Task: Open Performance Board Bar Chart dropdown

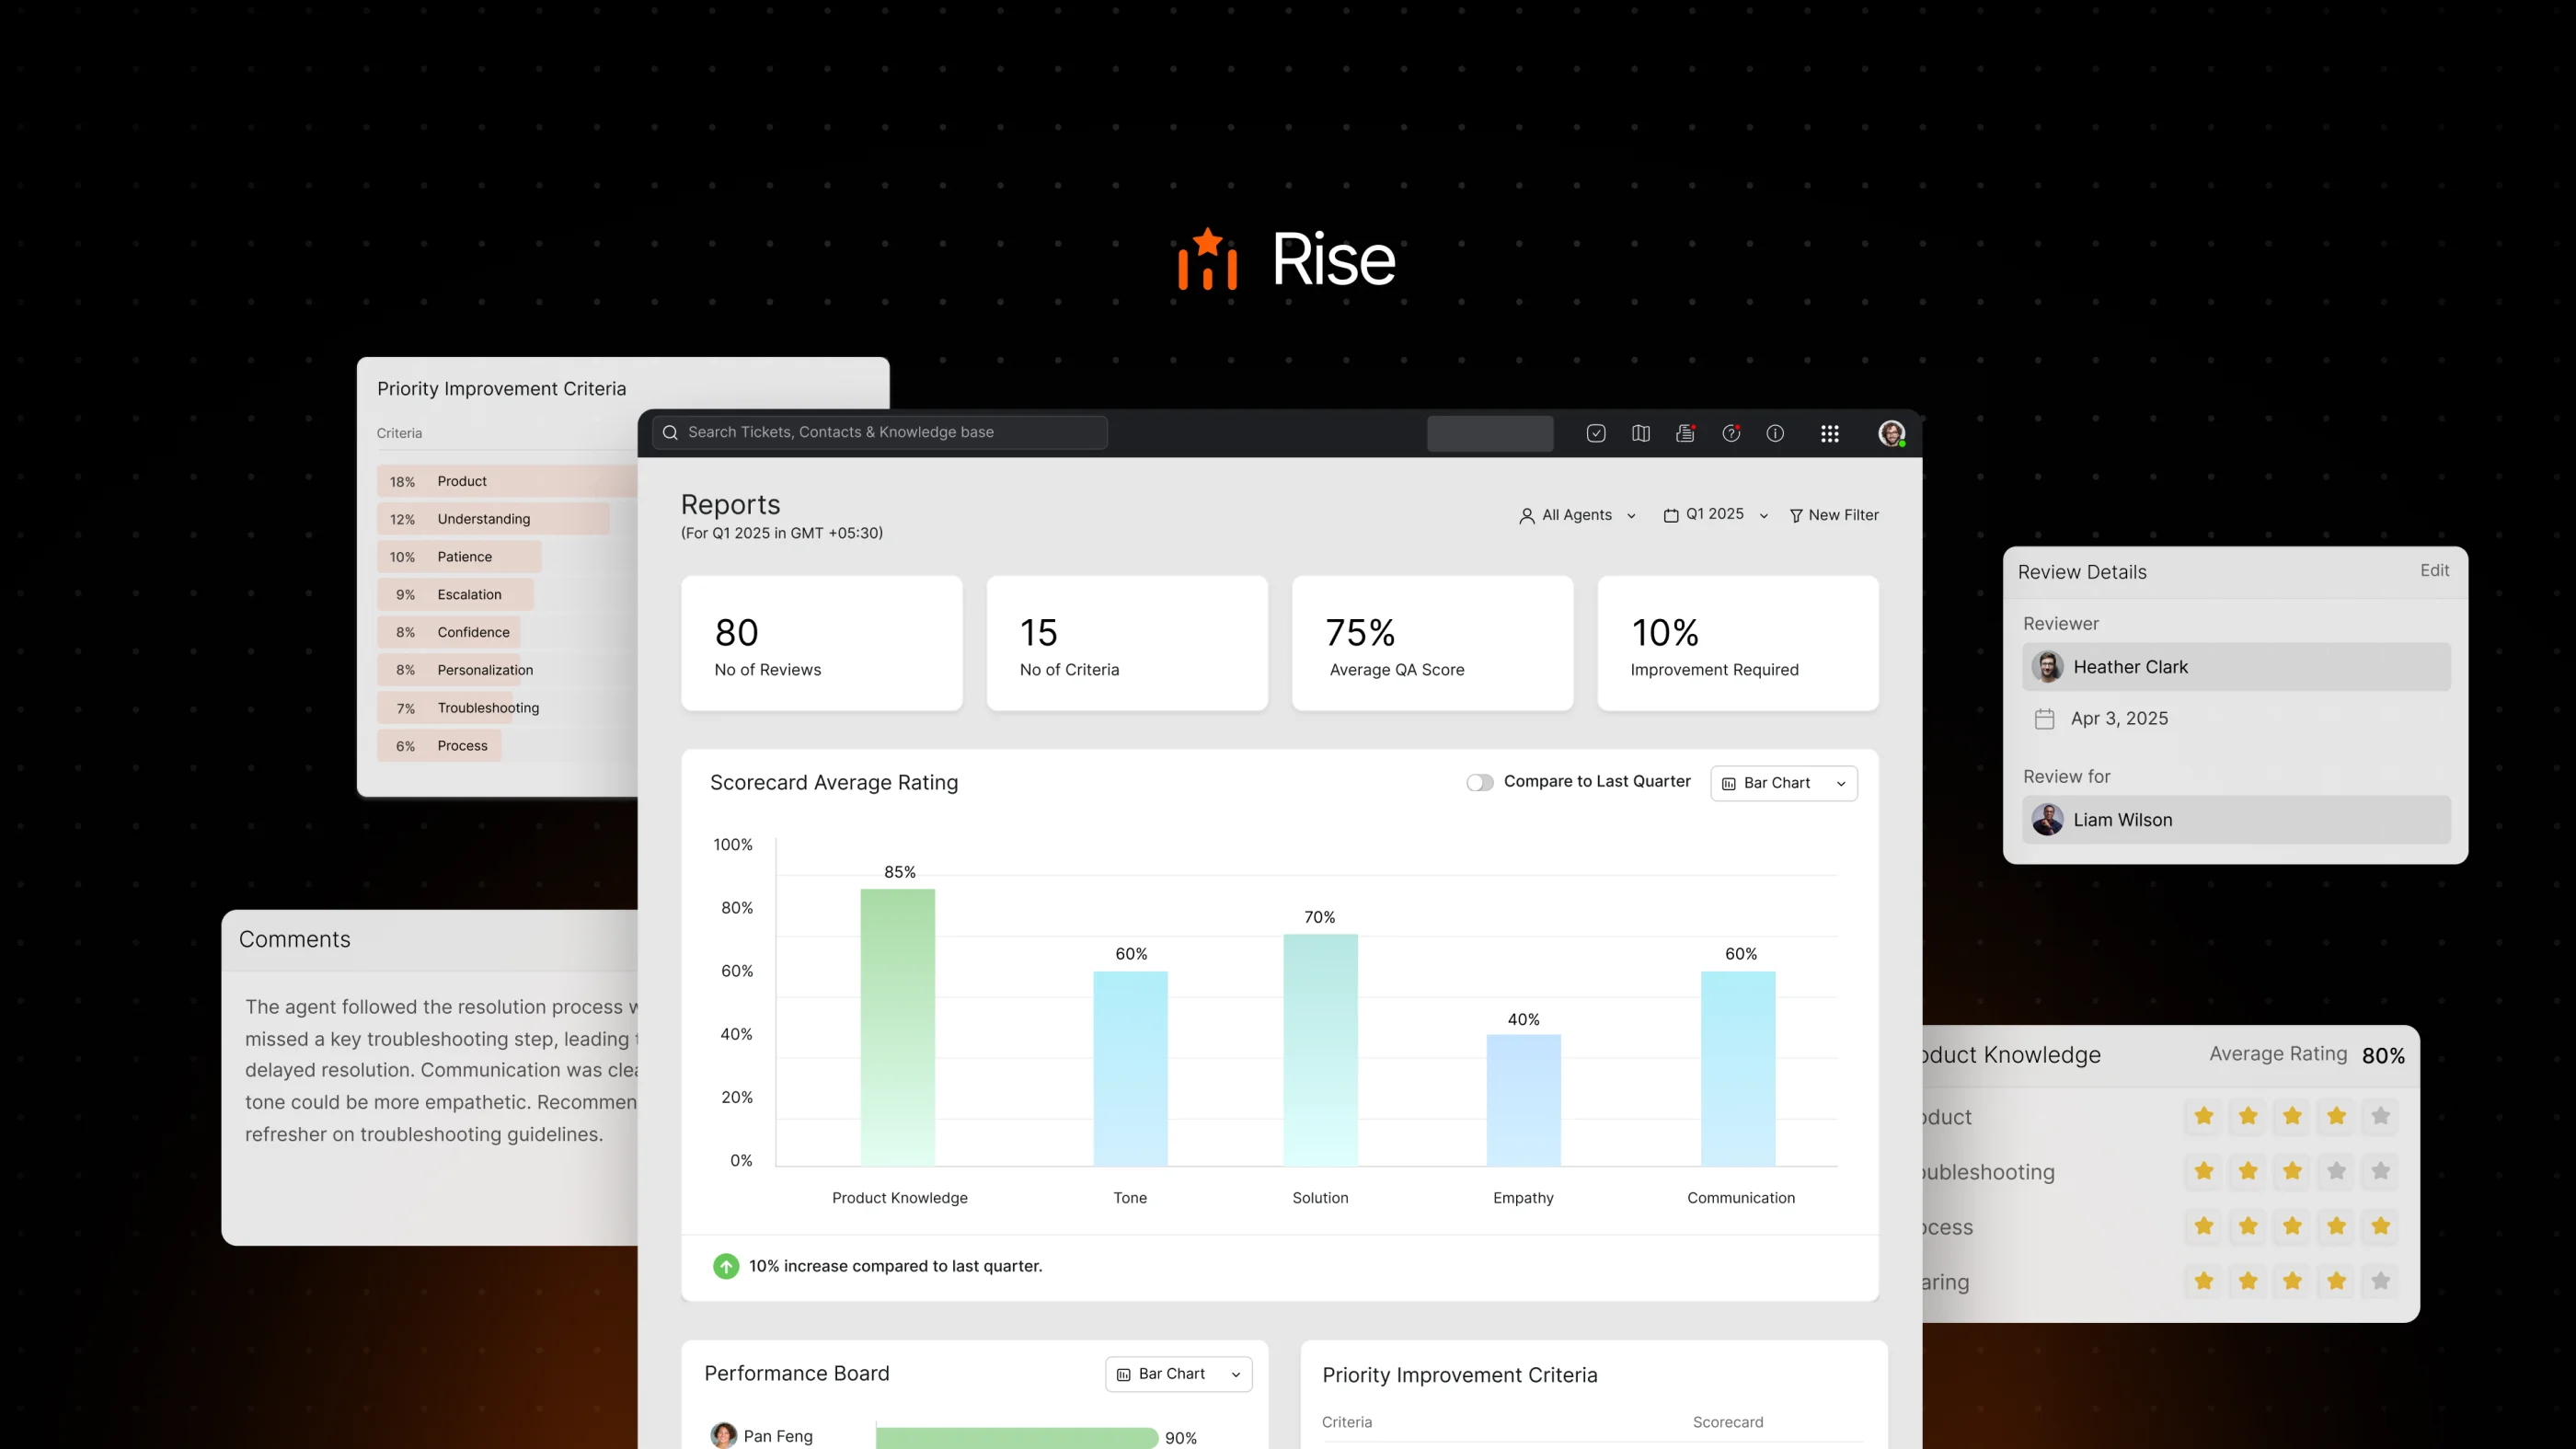Action: 1178,1374
